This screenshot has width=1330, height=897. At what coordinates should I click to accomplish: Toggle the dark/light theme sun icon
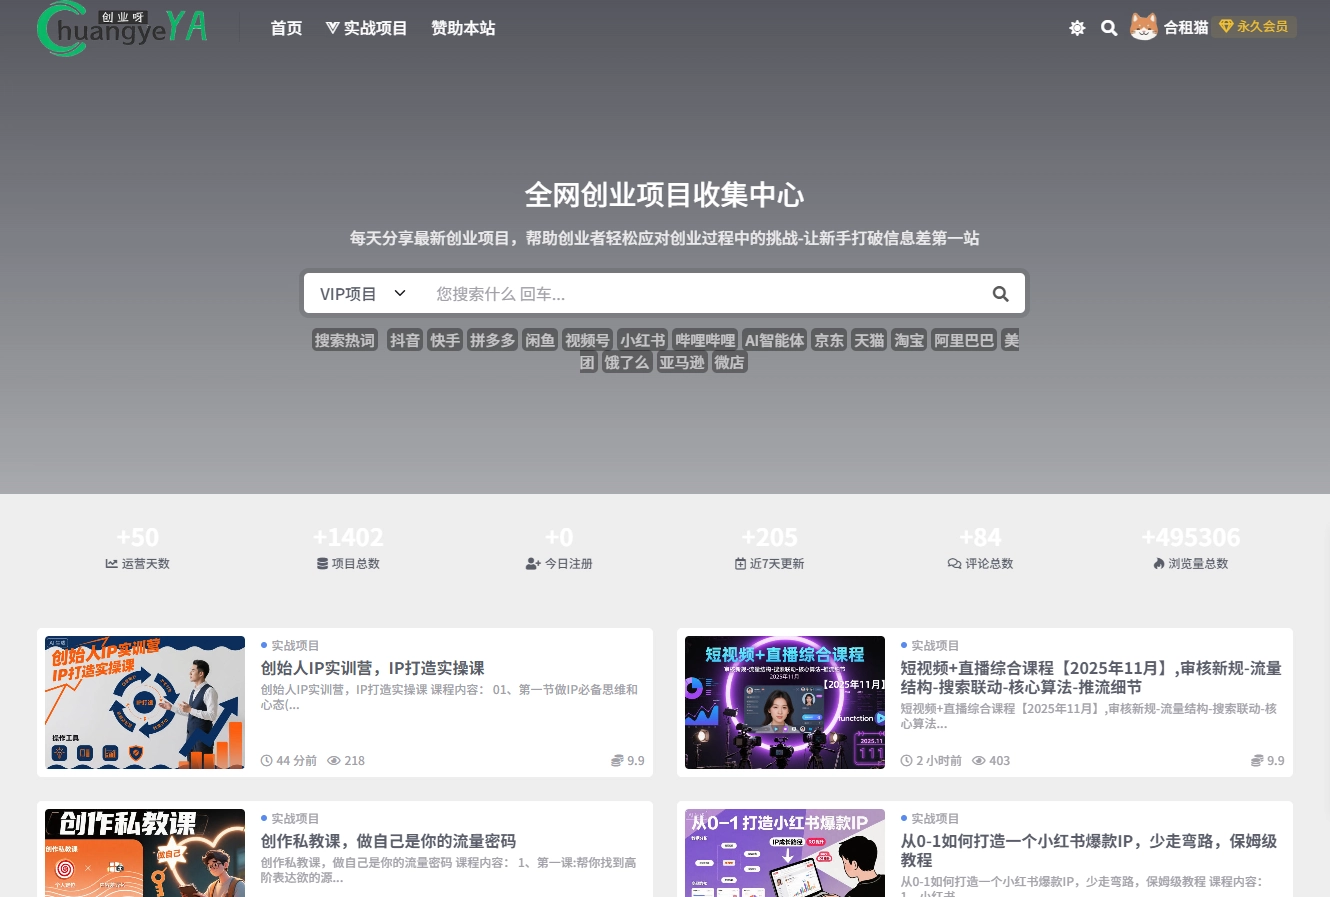pos(1077,28)
